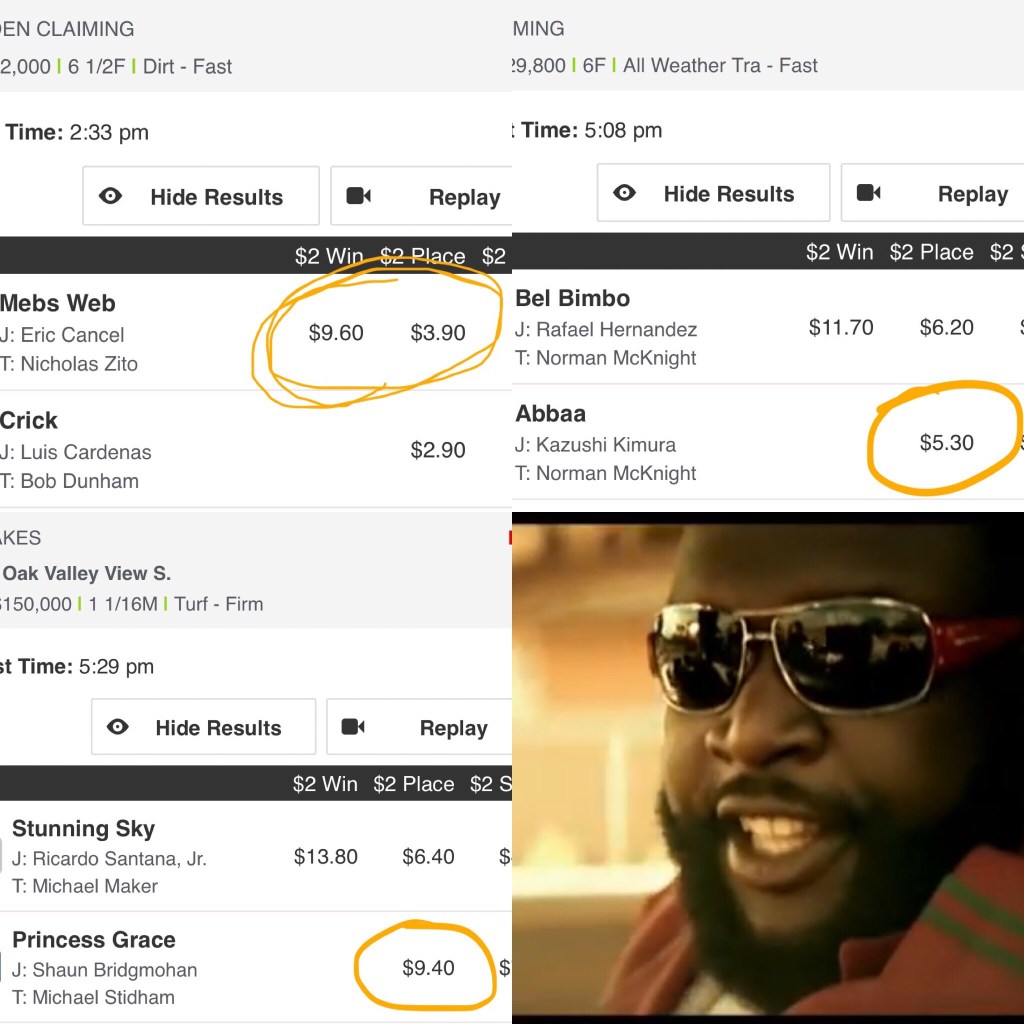
Task: Click the circled $9.40 place payout
Action: click(x=428, y=967)
